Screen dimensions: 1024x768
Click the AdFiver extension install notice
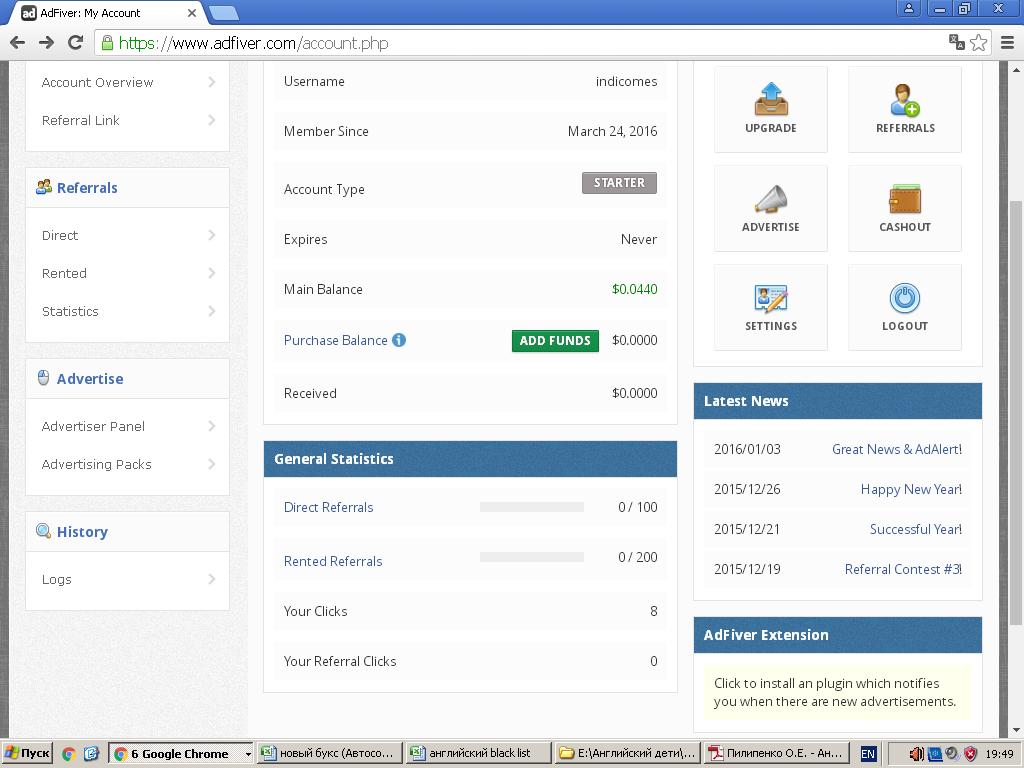[837, 692]
